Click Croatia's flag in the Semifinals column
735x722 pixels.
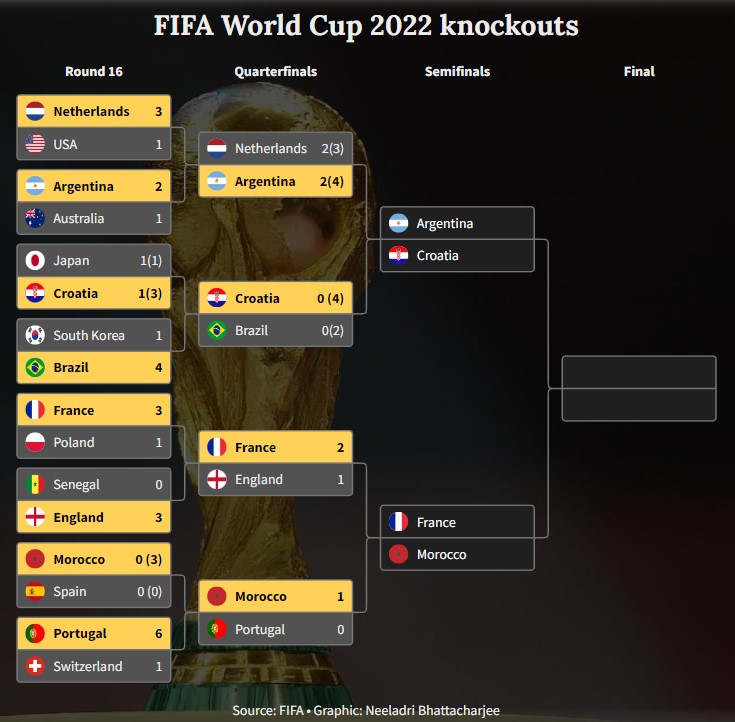399,255
